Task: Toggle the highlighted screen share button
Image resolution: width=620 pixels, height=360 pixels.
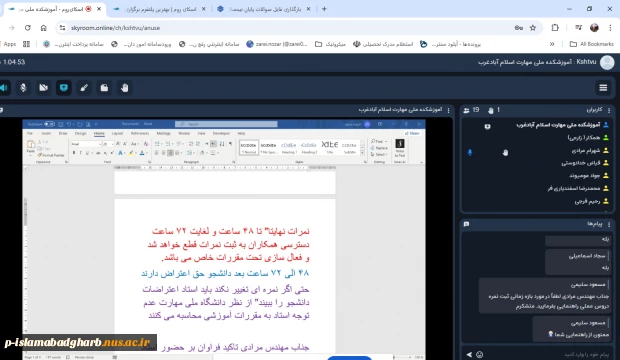Action: 64,87
